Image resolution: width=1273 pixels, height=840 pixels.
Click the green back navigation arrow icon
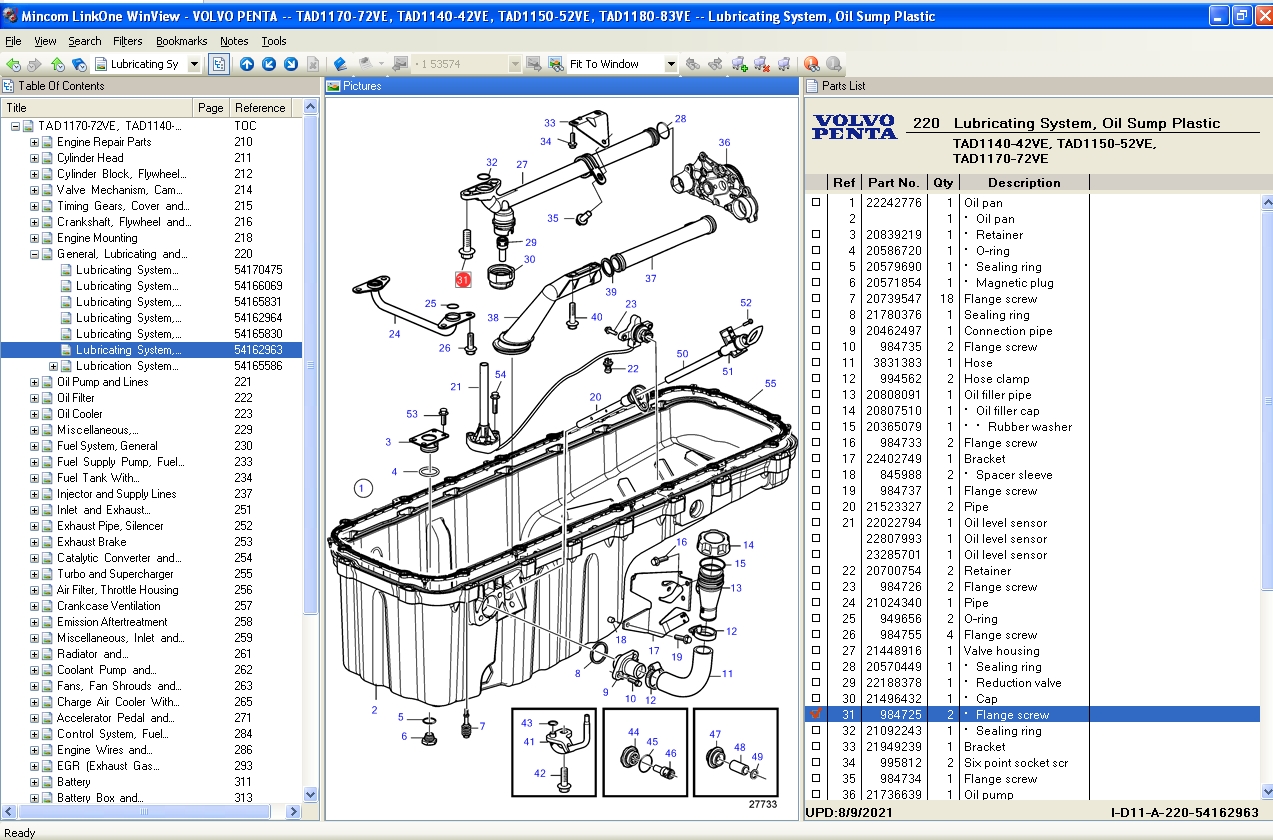[x=13, y=64]
